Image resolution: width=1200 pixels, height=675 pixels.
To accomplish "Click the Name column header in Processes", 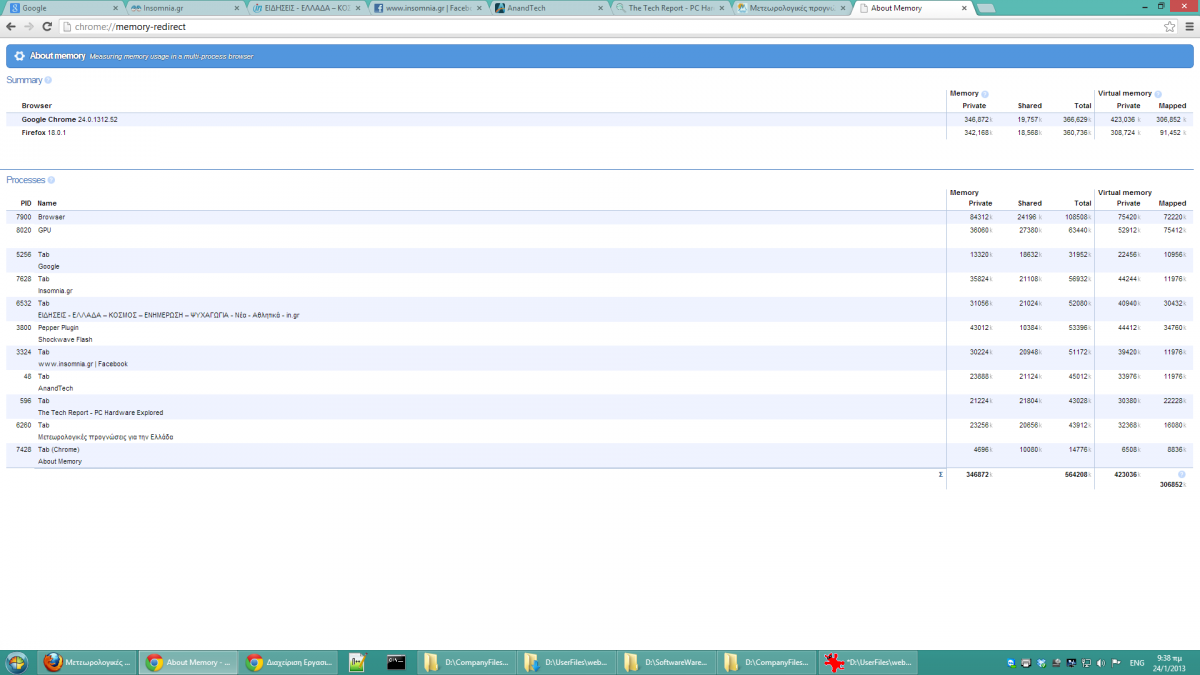I will [x=47, y=203].
